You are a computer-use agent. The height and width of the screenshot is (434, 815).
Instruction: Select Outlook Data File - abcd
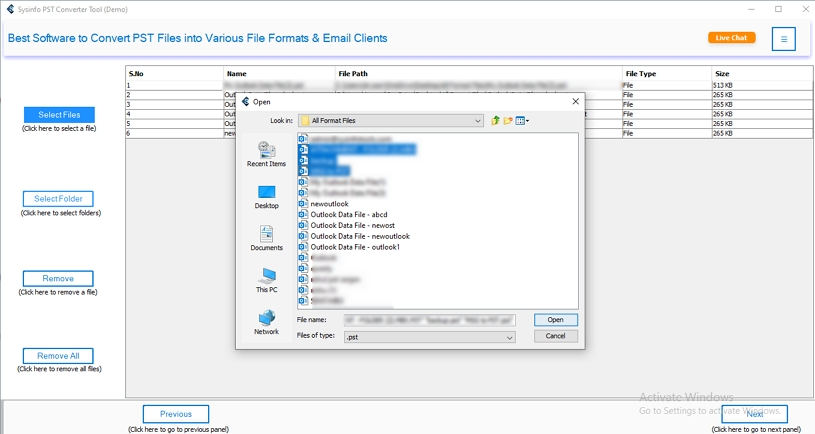[348, 215]
